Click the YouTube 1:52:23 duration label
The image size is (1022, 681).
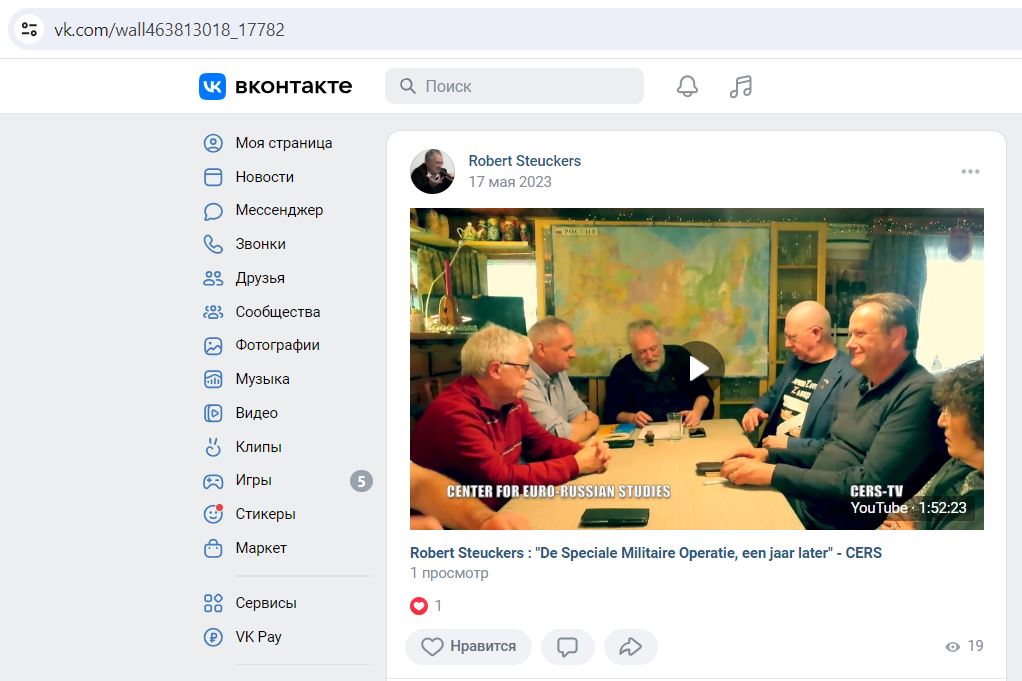pyautogui.click(x=908, y=508)
